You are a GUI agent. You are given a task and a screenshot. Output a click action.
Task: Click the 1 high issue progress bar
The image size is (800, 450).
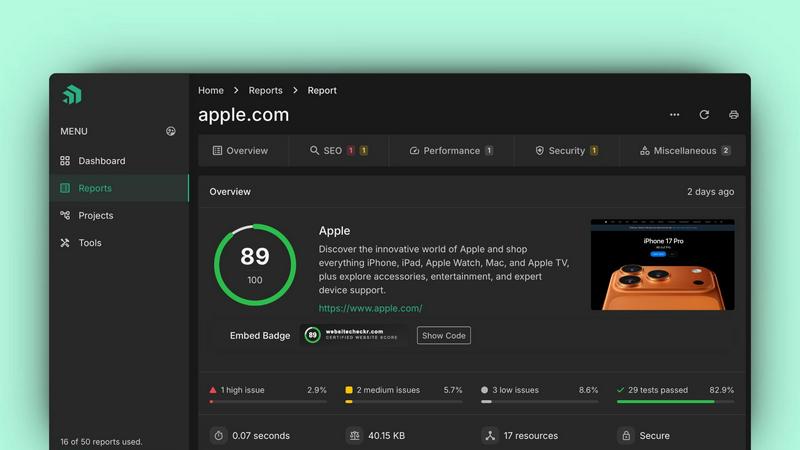pos(268,402)
